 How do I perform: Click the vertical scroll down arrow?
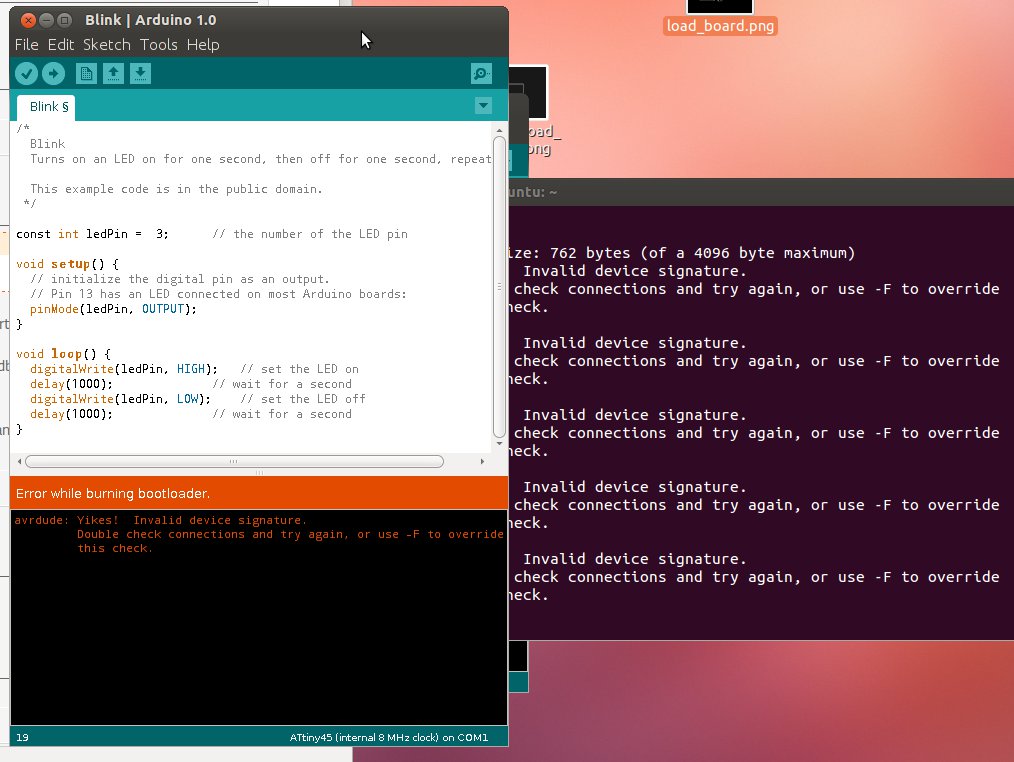pyautogui.click(x=499, y=444)
